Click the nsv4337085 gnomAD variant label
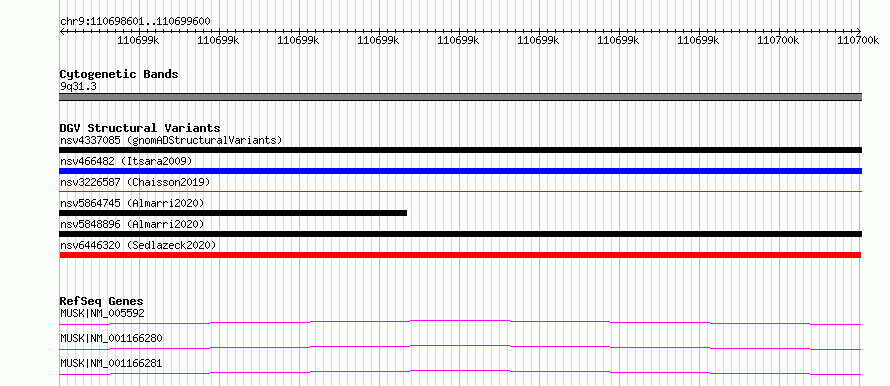The image size is (890, 386). 171,140
